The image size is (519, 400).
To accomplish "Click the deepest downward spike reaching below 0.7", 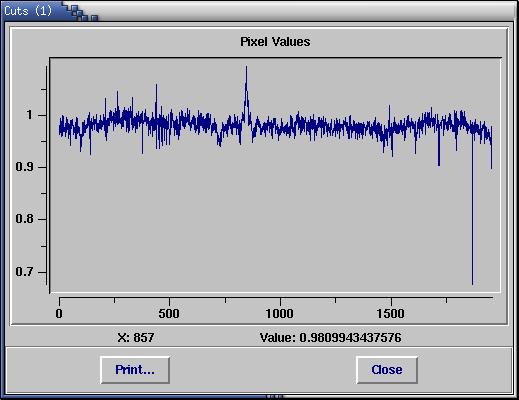I will (472, 283).
